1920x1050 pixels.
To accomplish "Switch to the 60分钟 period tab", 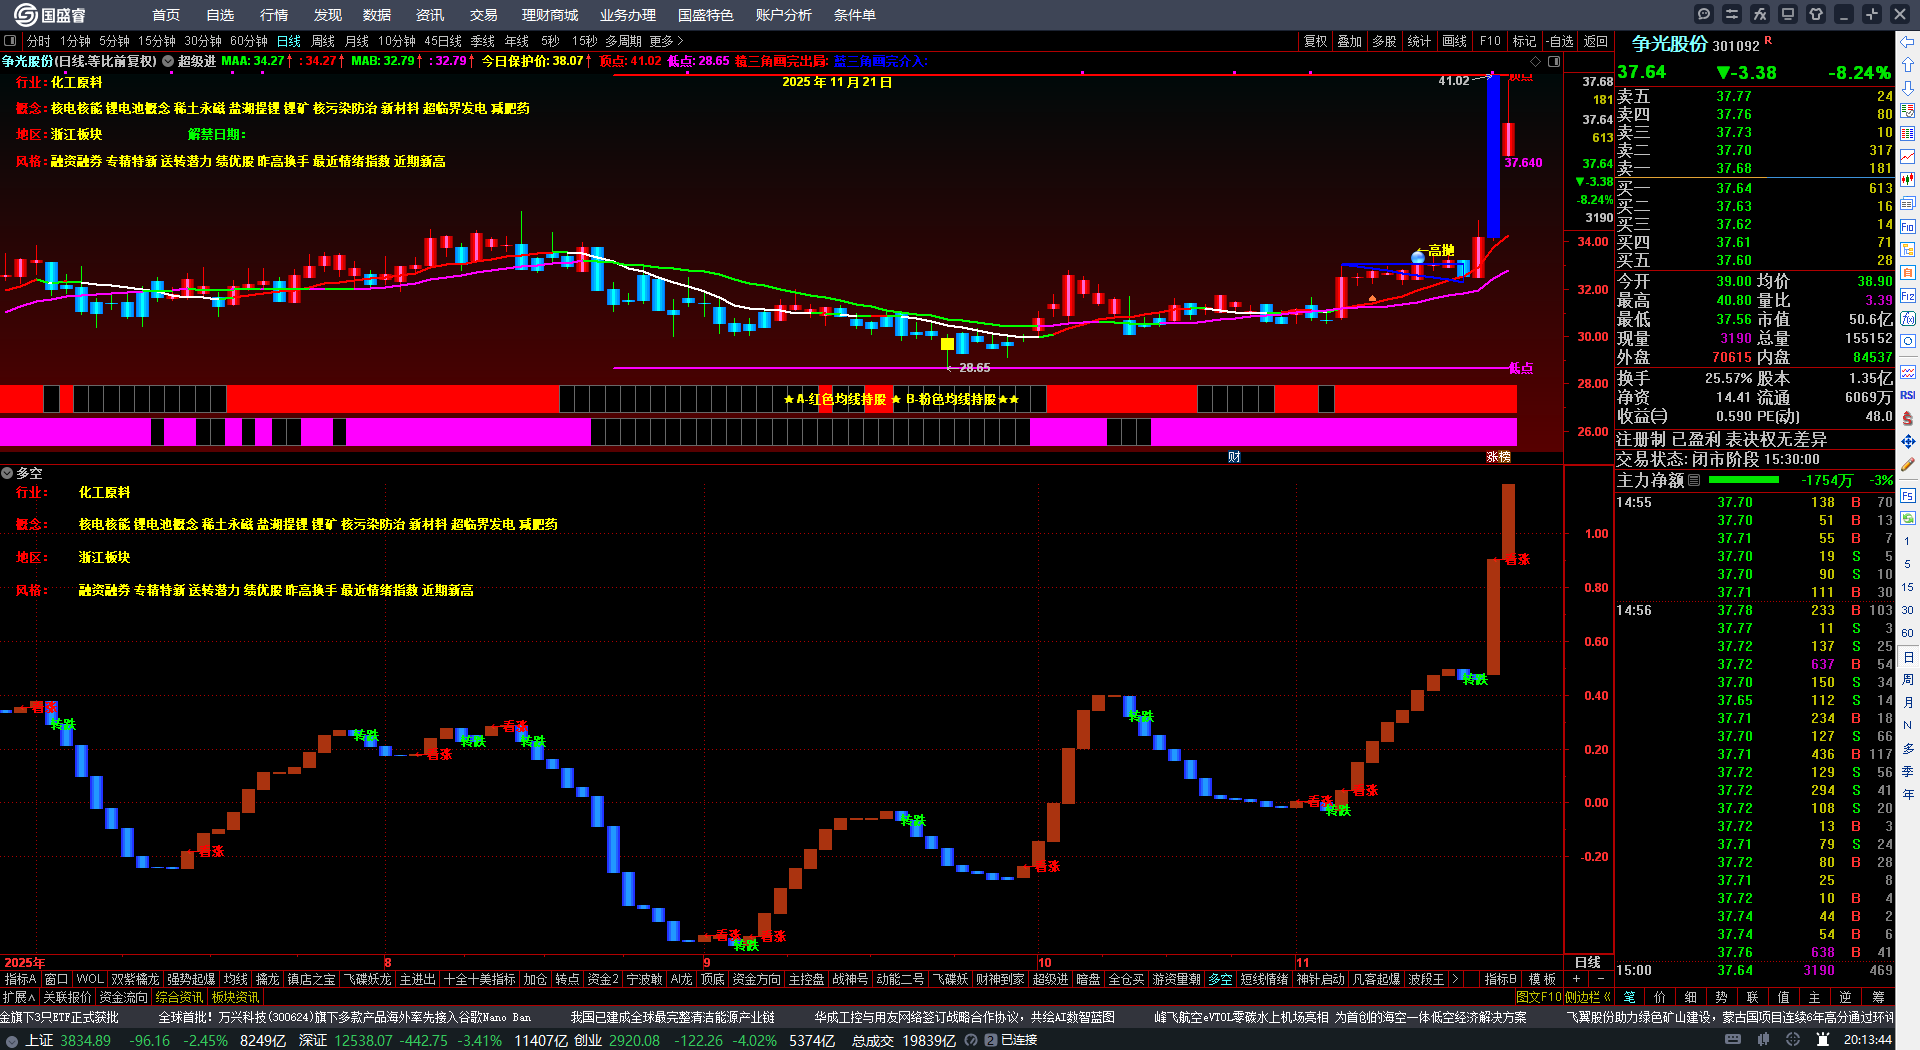I will pyautogui.click(x=249, y=41).
